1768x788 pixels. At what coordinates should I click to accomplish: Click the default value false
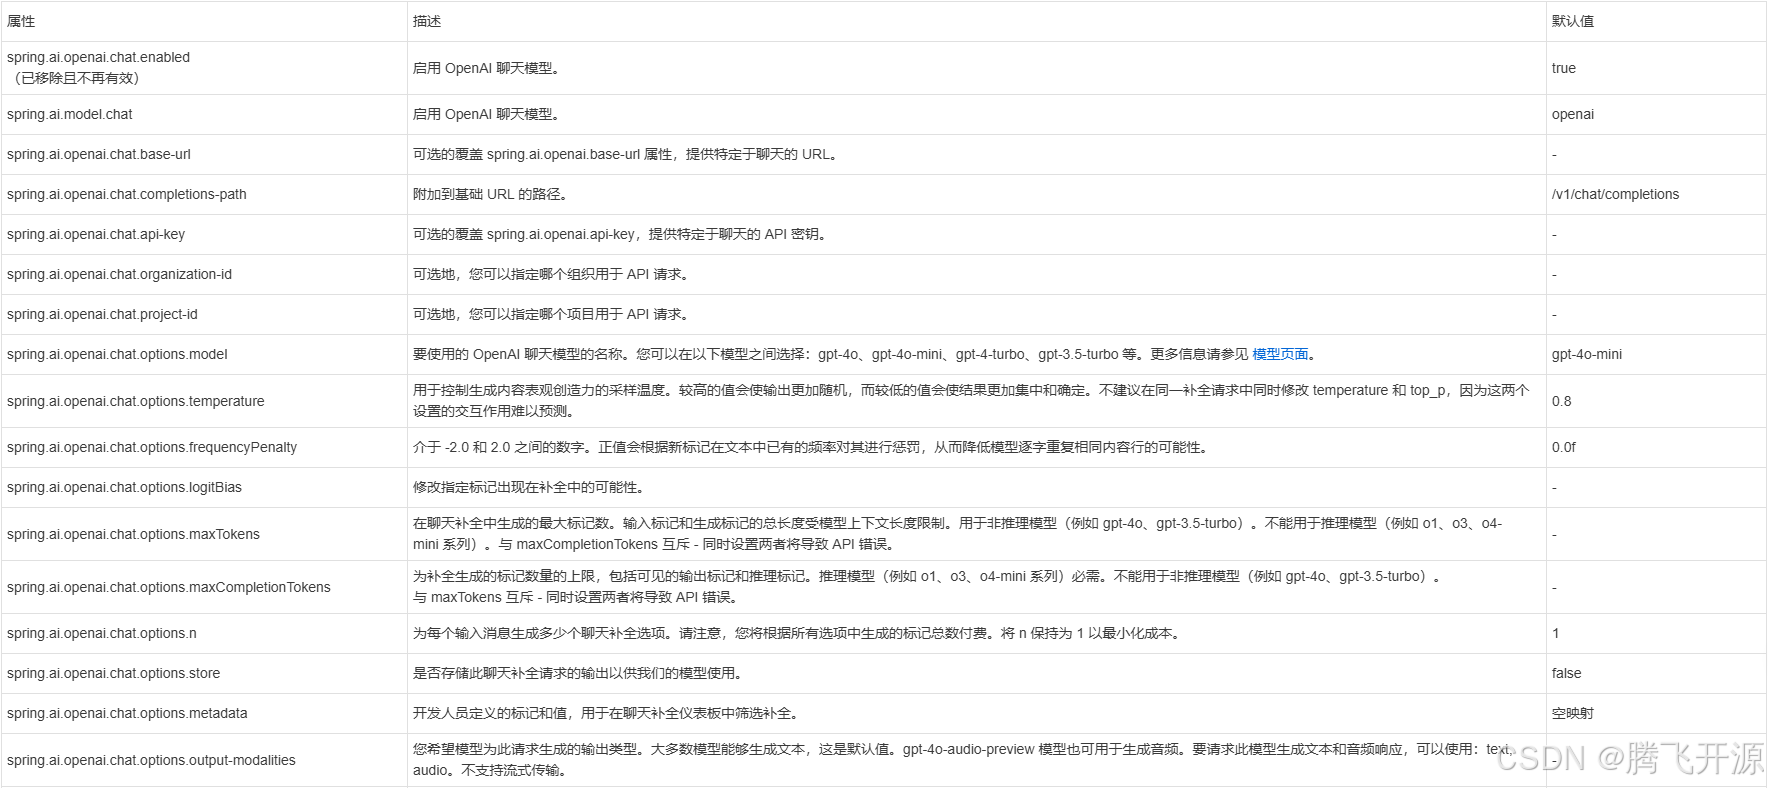tap(1566, 673)
